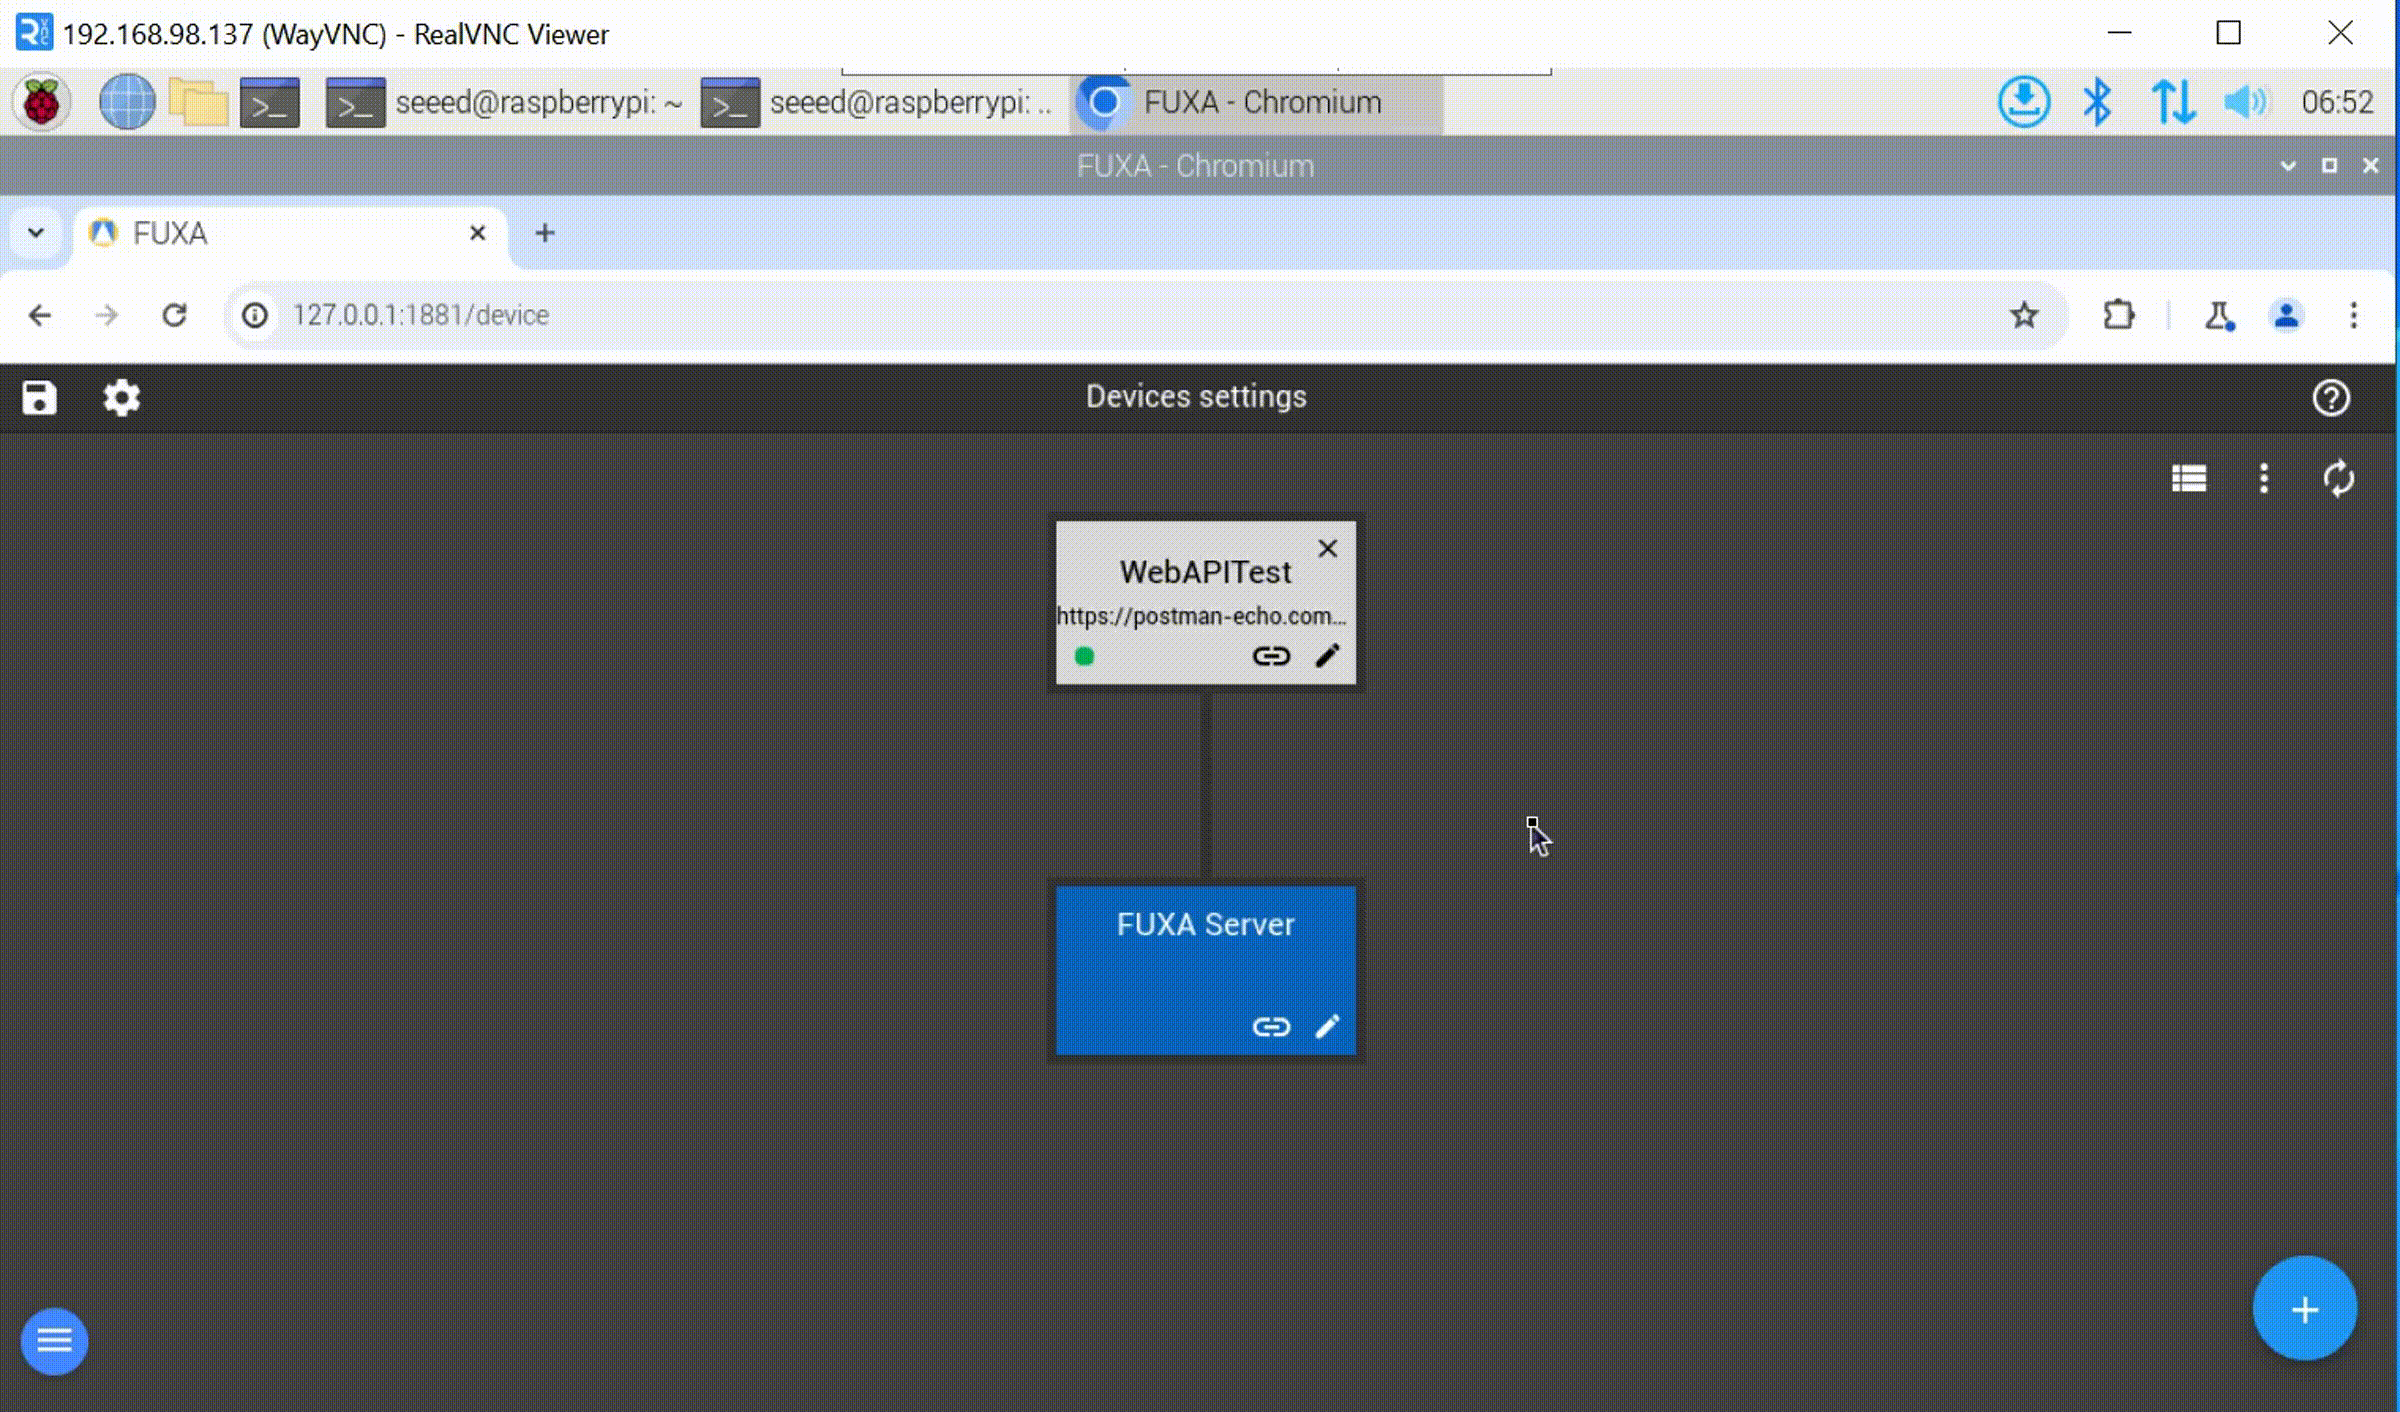The image size is (2400, 1412).
Task: Open Chrome Labs flask icon
Action: point(2219,315)
